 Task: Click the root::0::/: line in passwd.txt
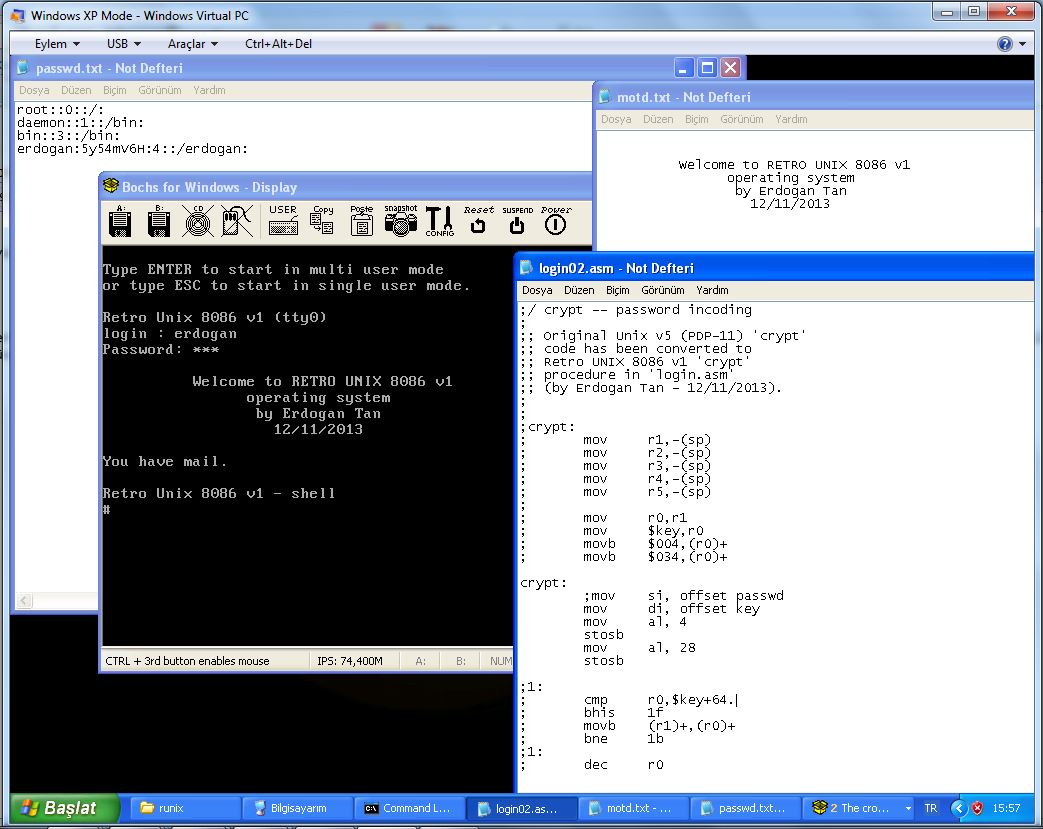[61, 110]
